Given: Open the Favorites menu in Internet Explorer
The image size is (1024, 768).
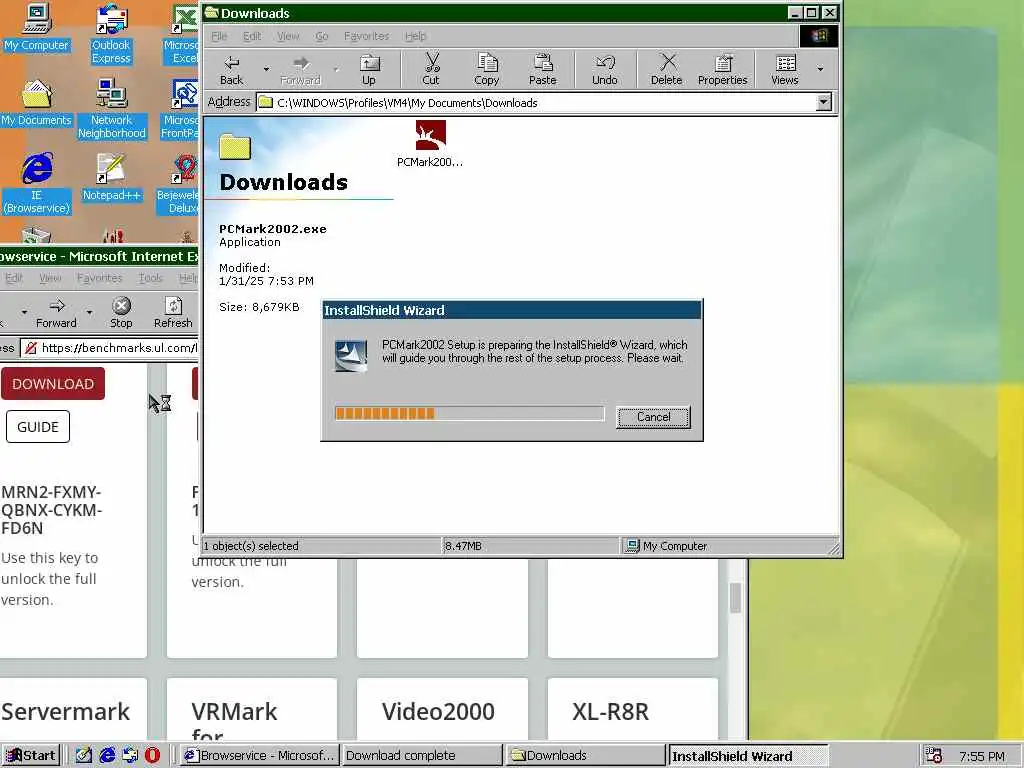Looking at the screenshot, I should click(99, 278).
